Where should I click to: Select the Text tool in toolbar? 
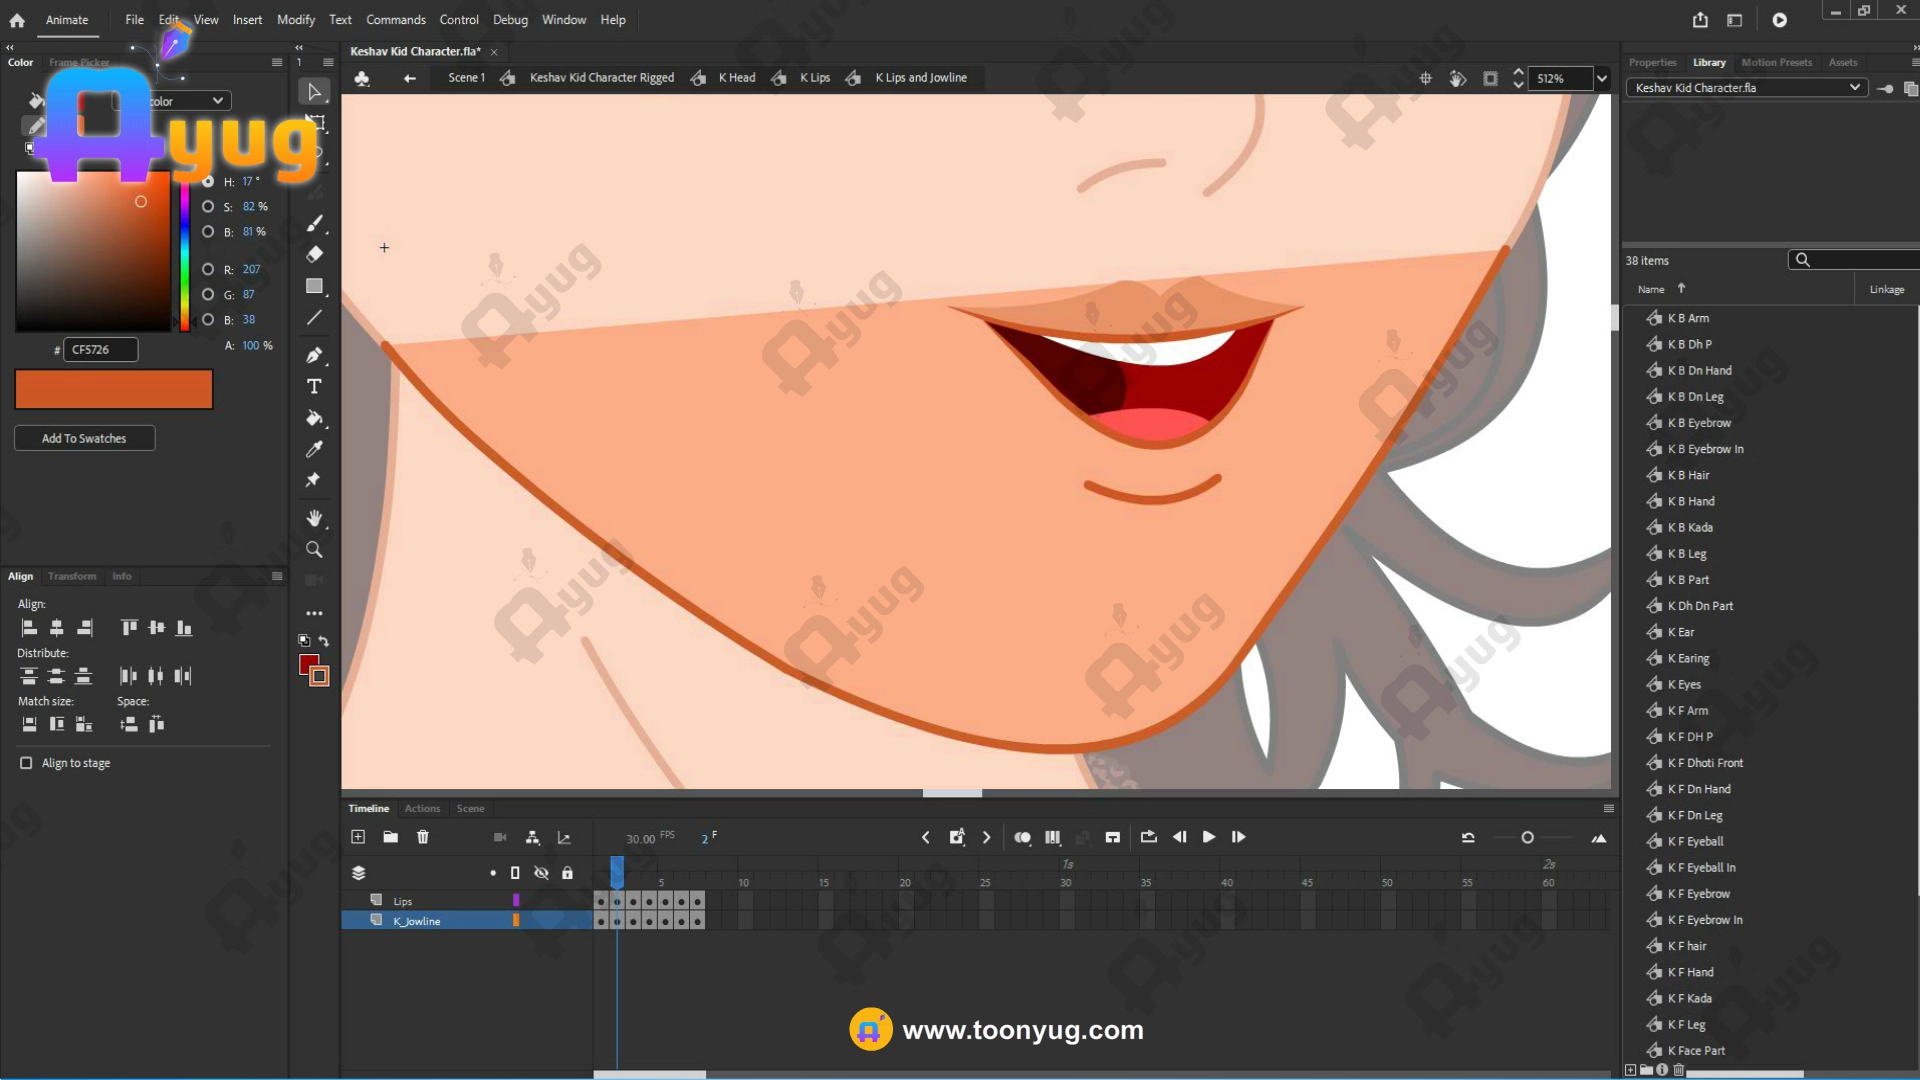pos(314,387)
